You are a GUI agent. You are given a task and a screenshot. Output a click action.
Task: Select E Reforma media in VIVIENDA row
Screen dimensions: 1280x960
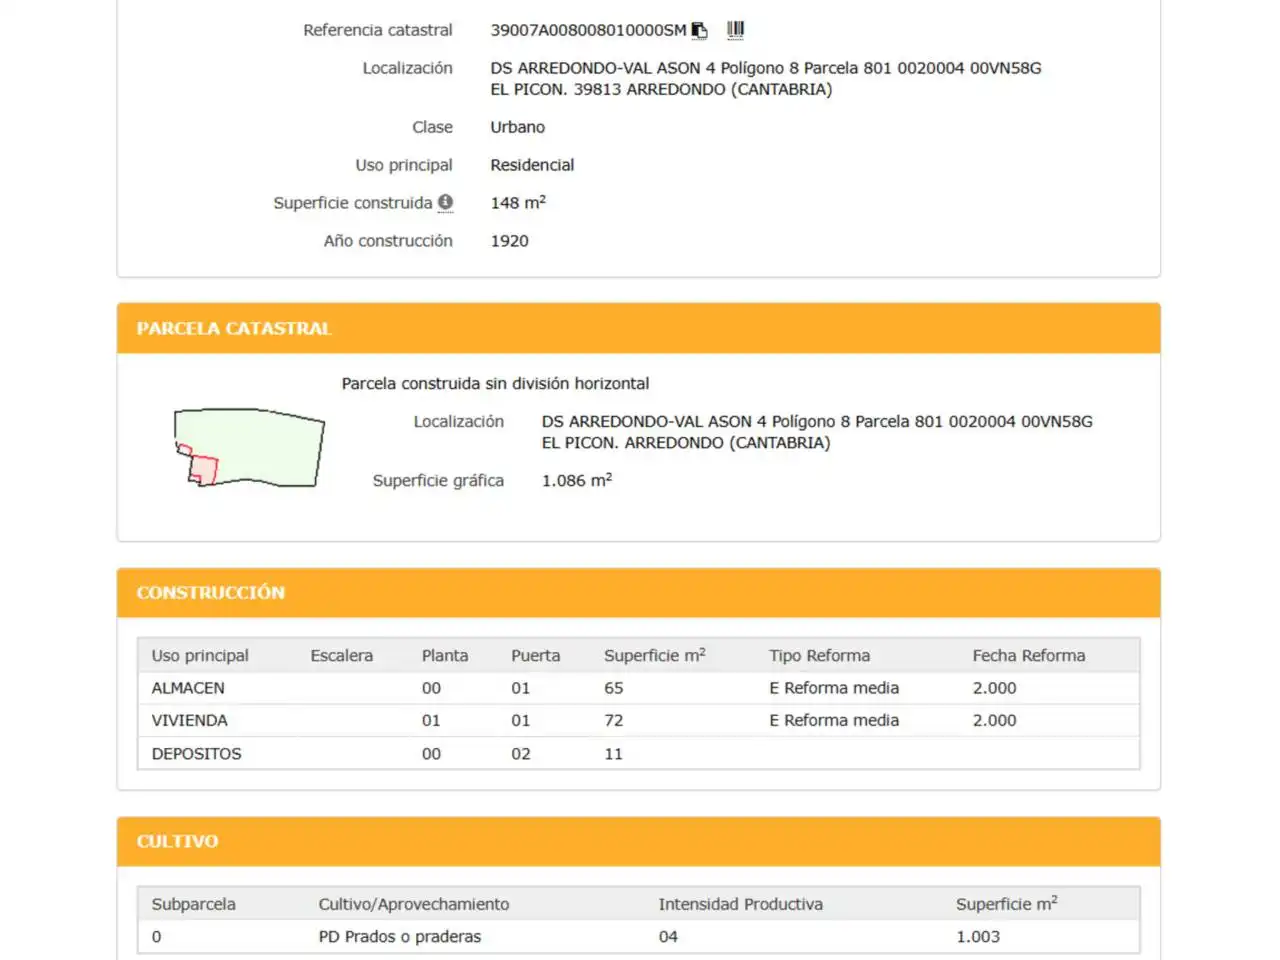(834, 720)
